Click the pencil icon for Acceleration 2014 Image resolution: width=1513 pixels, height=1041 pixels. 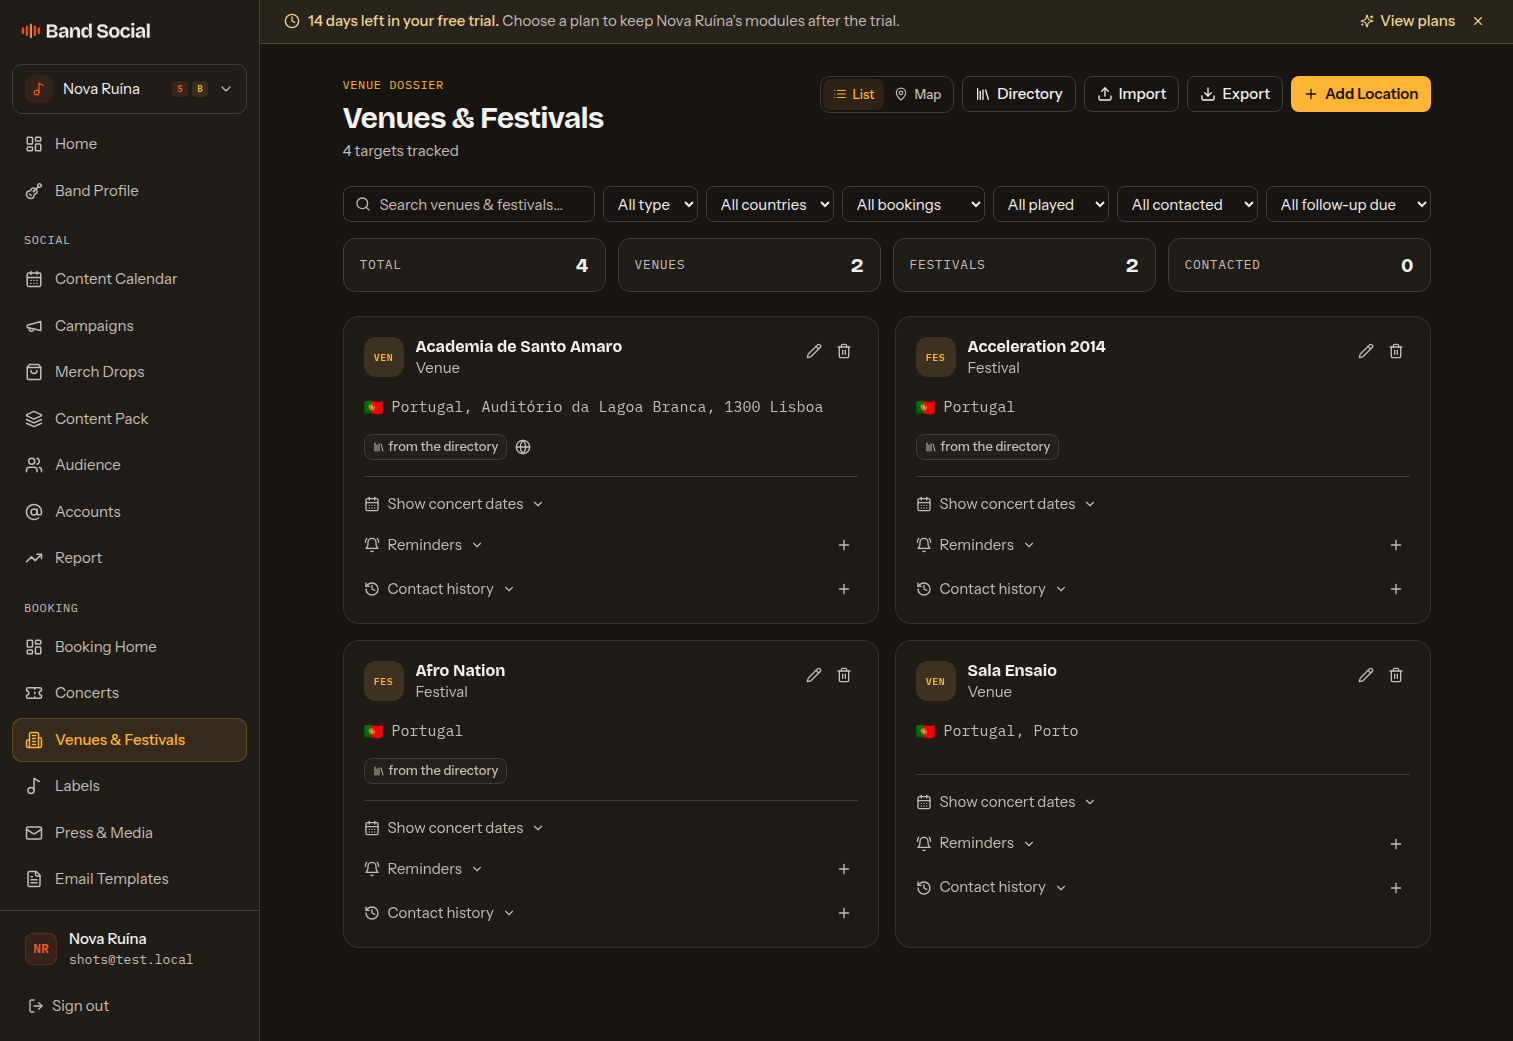point(1366,351)
